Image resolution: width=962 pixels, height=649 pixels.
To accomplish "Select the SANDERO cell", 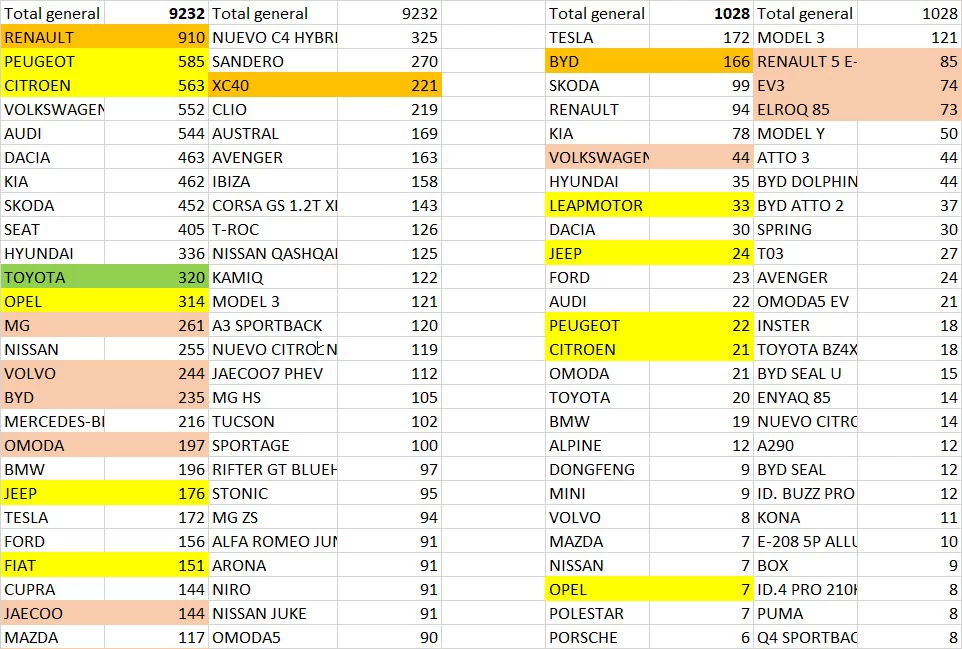I will click(273, 61).
